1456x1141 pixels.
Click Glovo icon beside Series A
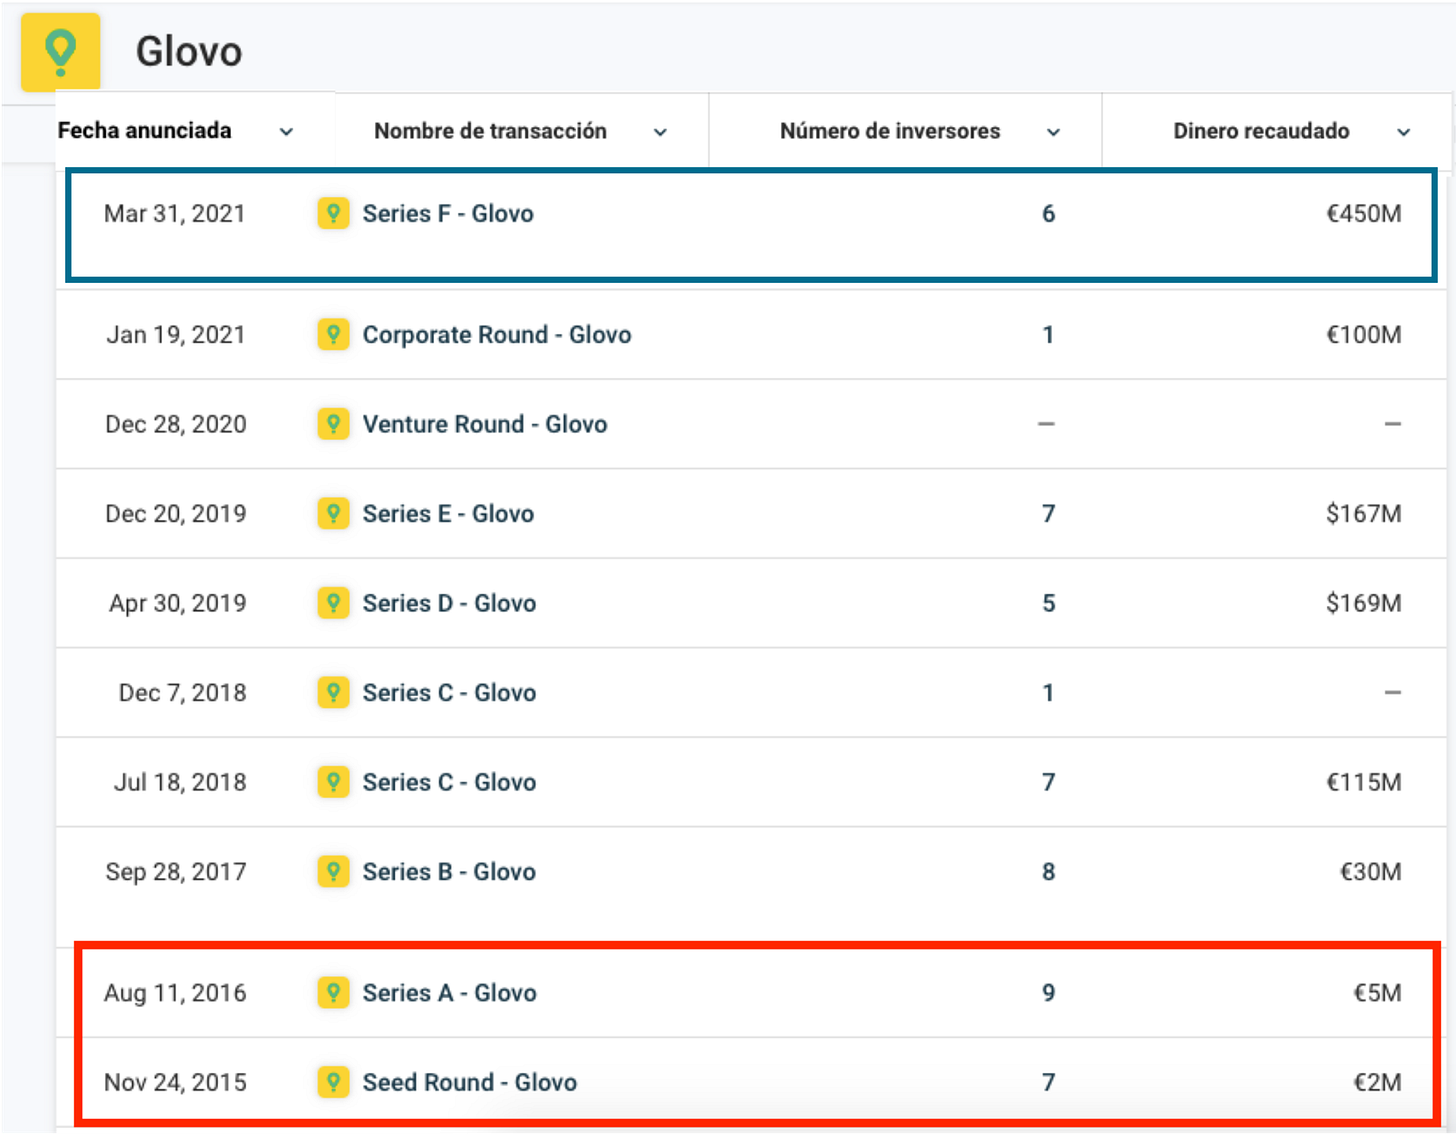pyautogui.click(x=333, y=992)
